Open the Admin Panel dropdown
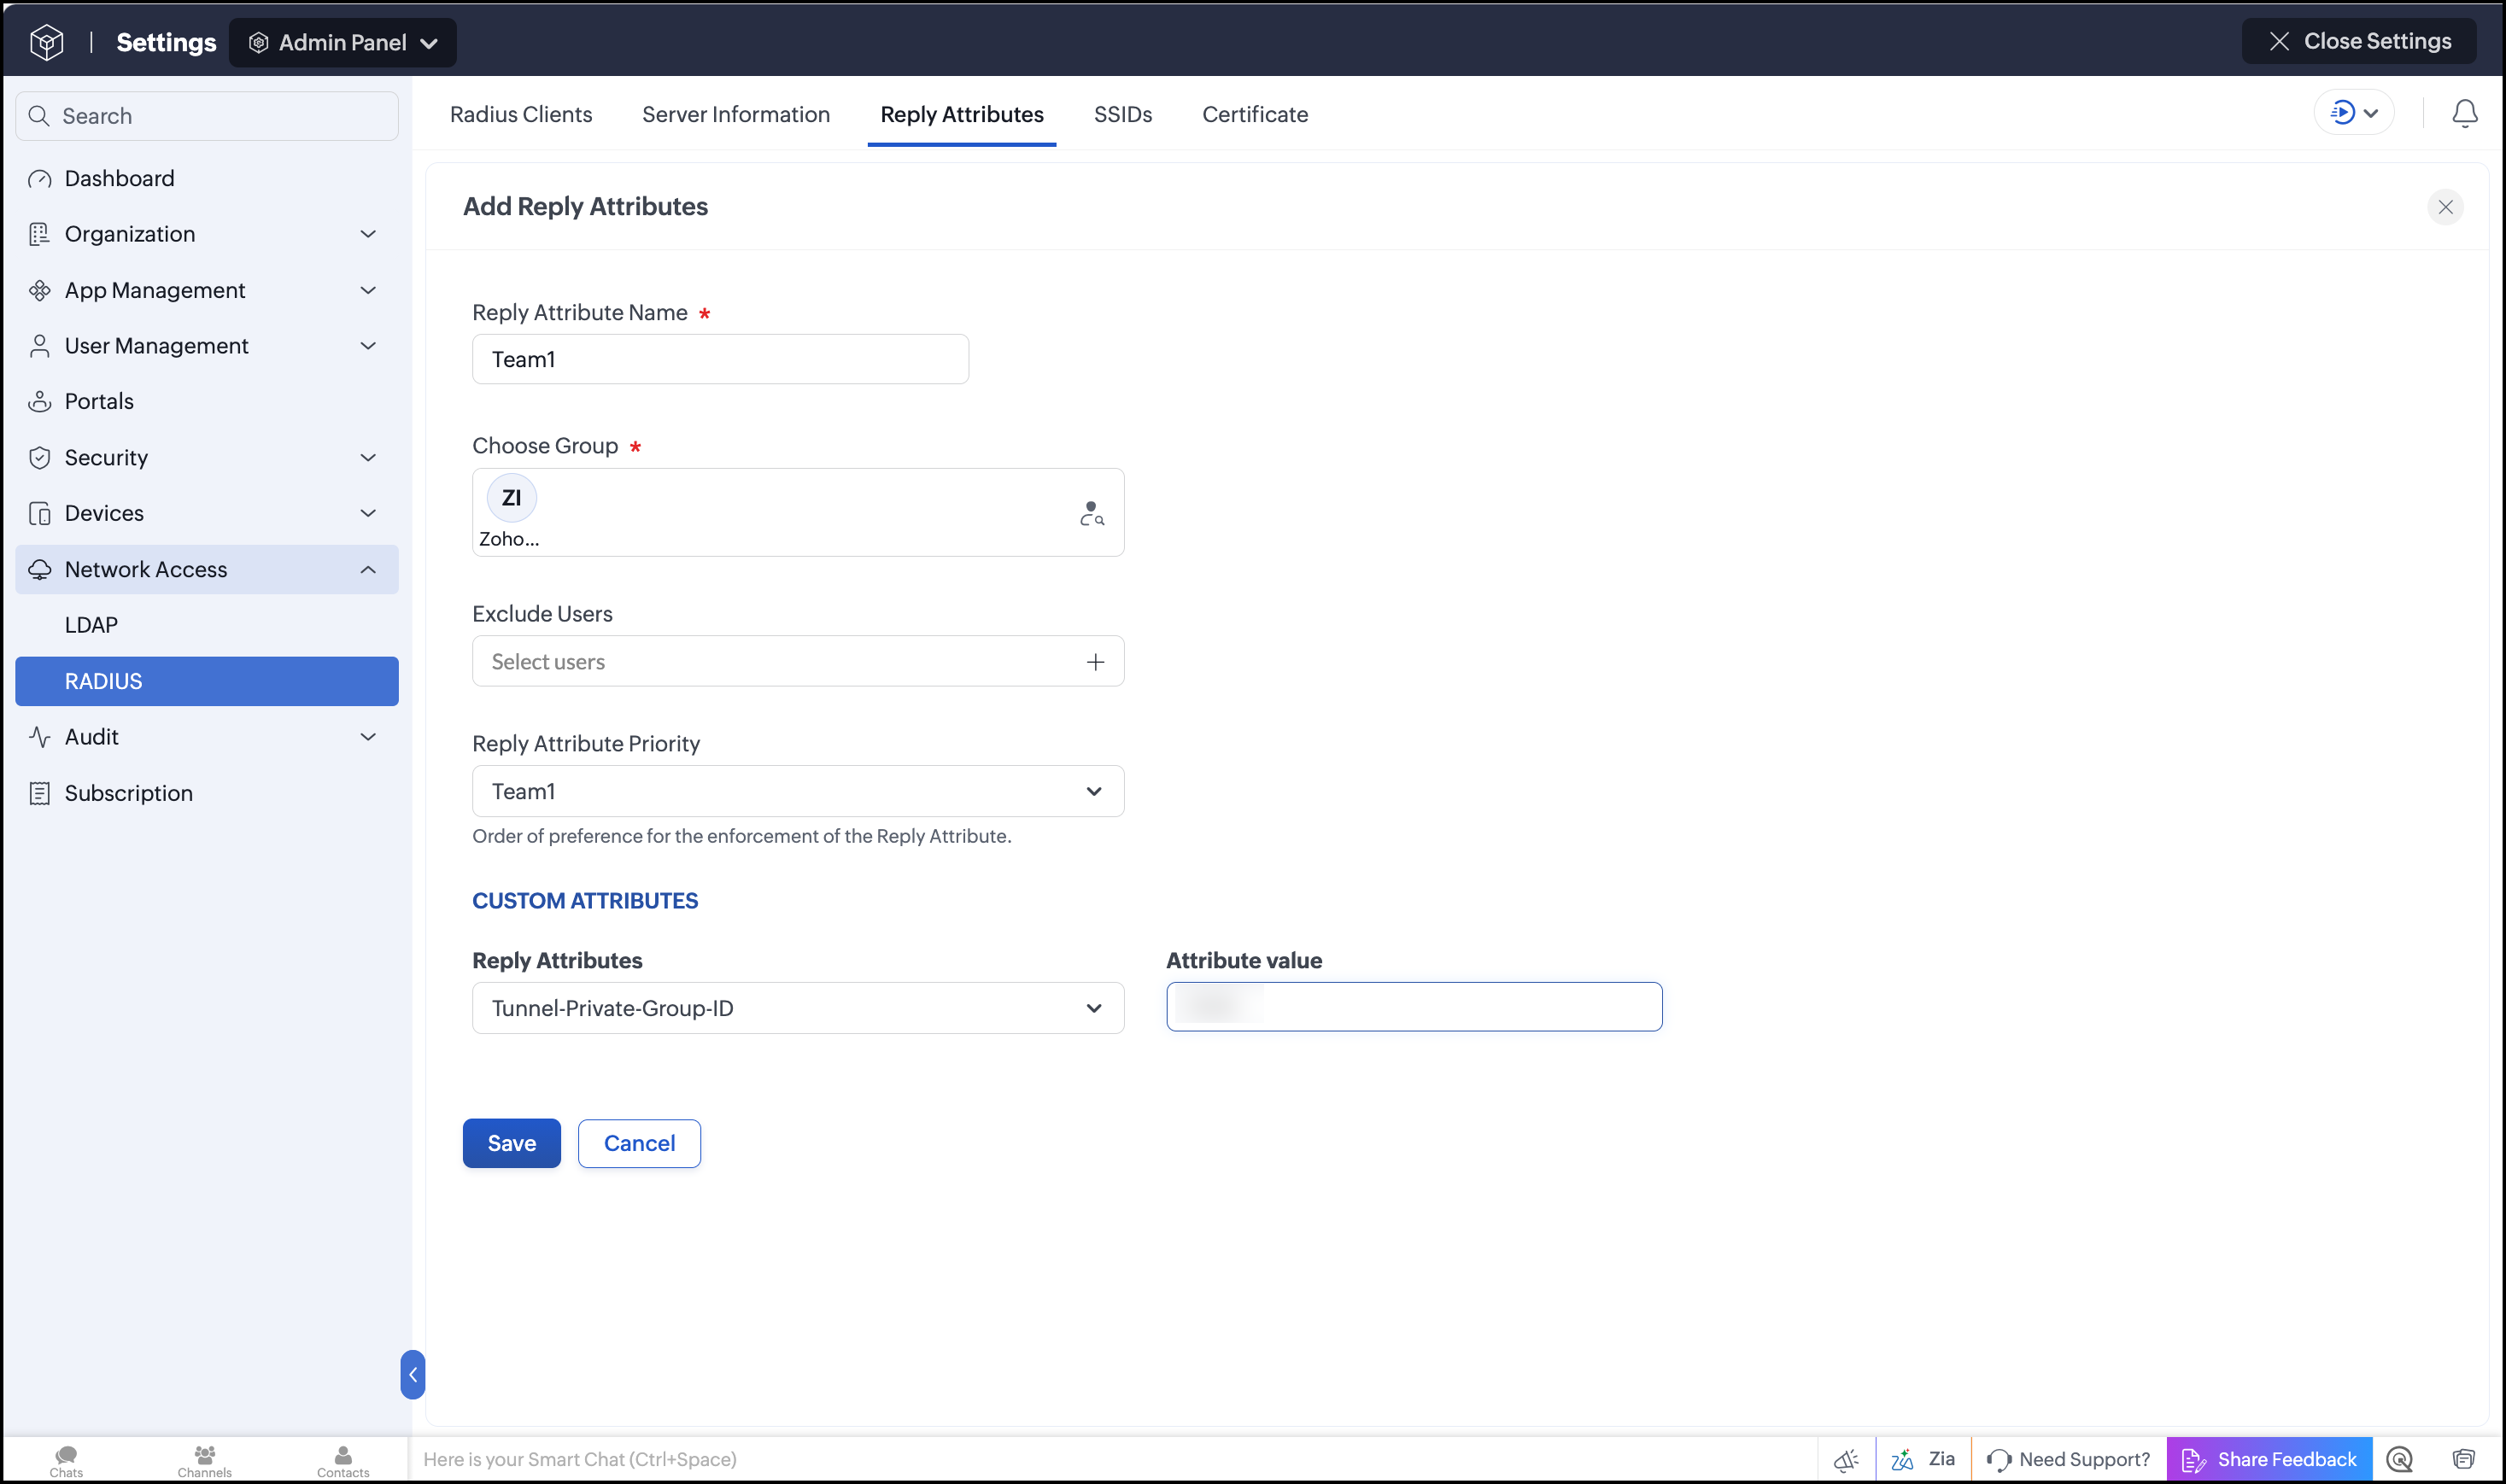This screenshot has width=2506, height=1484. [343, 42]
